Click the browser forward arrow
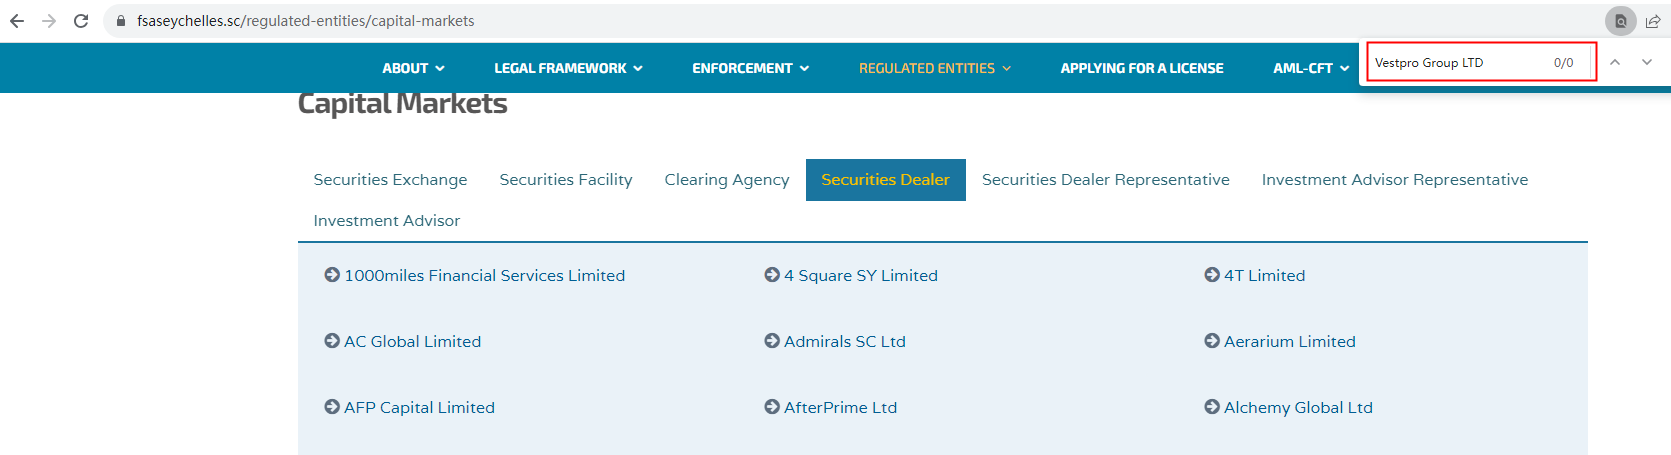 tap(49, 21)
